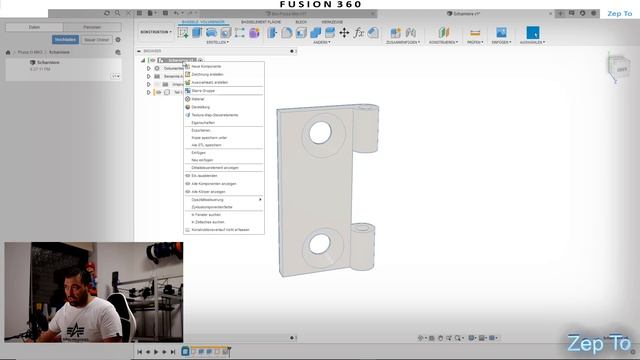Collapse the root component tree arrow

(143, 60)
